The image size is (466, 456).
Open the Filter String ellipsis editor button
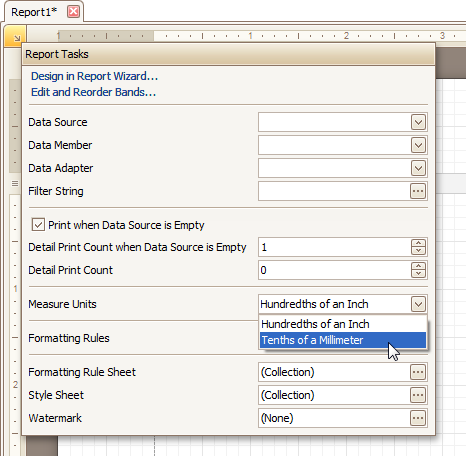coord(418,191)
